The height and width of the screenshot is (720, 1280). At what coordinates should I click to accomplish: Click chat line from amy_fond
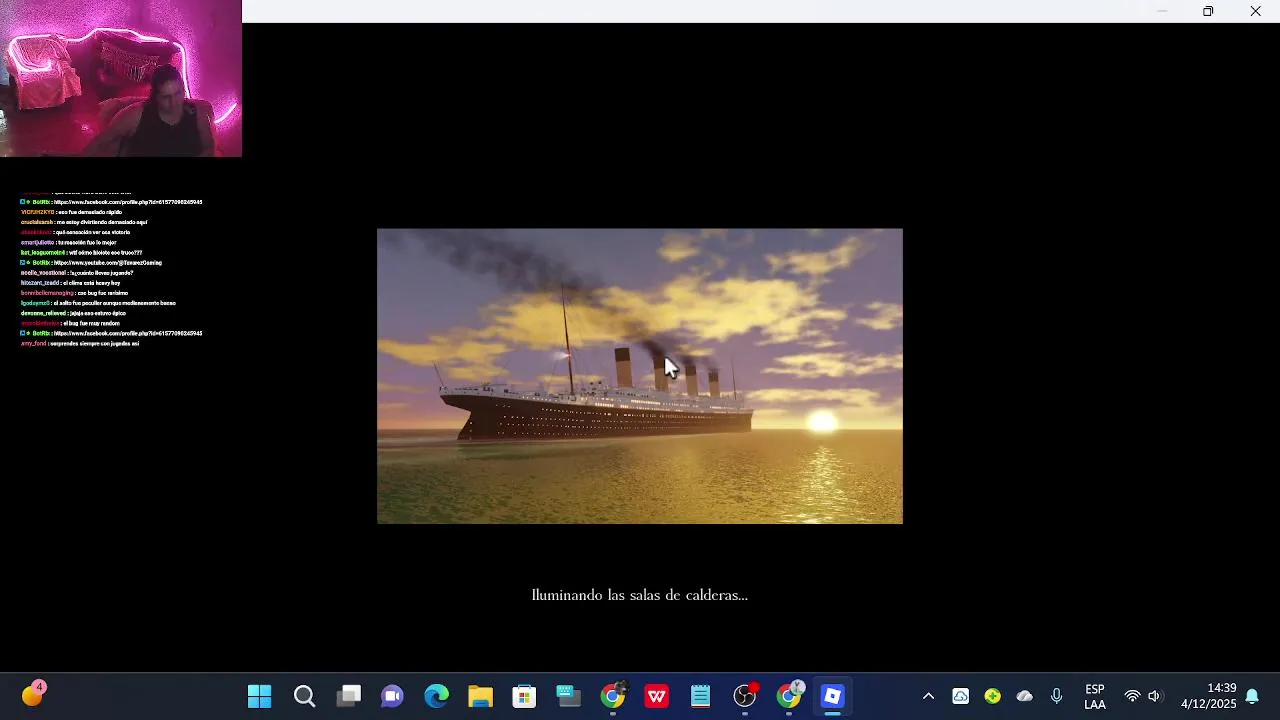coord(80,343)
